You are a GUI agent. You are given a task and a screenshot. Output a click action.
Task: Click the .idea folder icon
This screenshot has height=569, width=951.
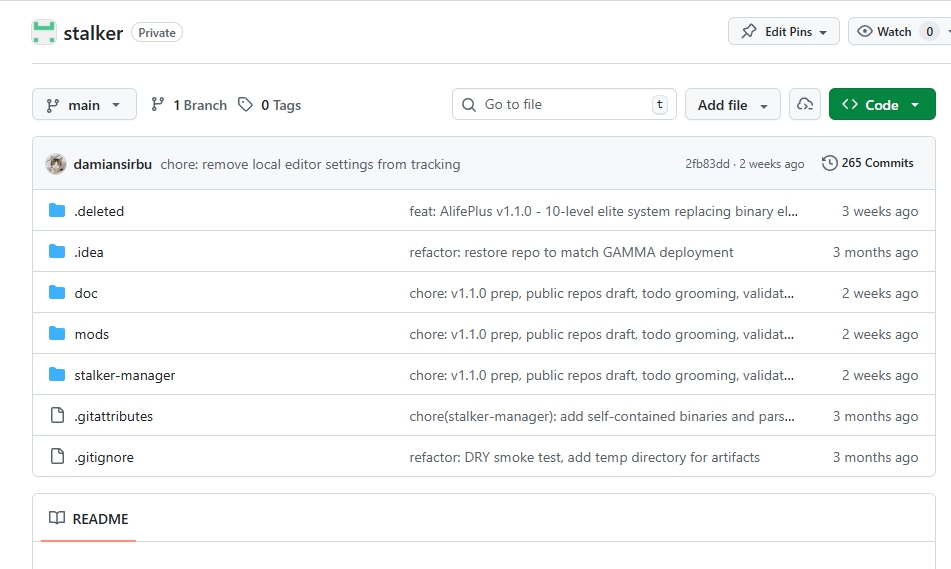point(57,251)
